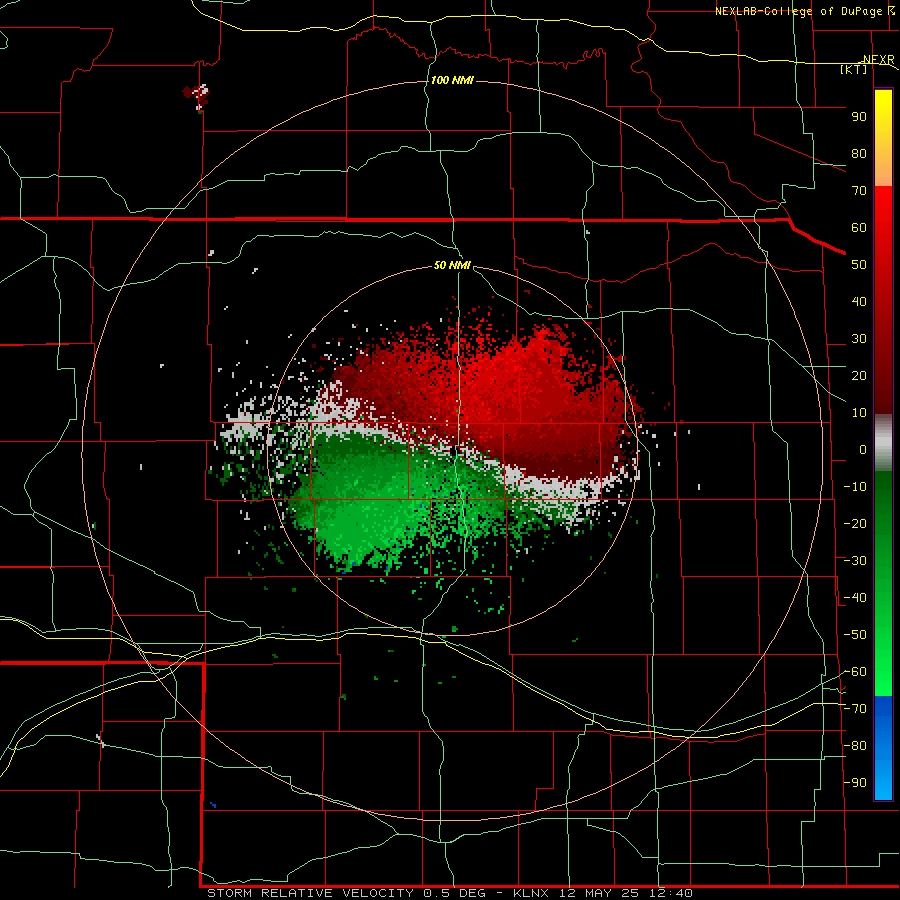The image size is (900, 900).
Task: Click the "NEXR" label above the scale
Action: pos(879,60)
